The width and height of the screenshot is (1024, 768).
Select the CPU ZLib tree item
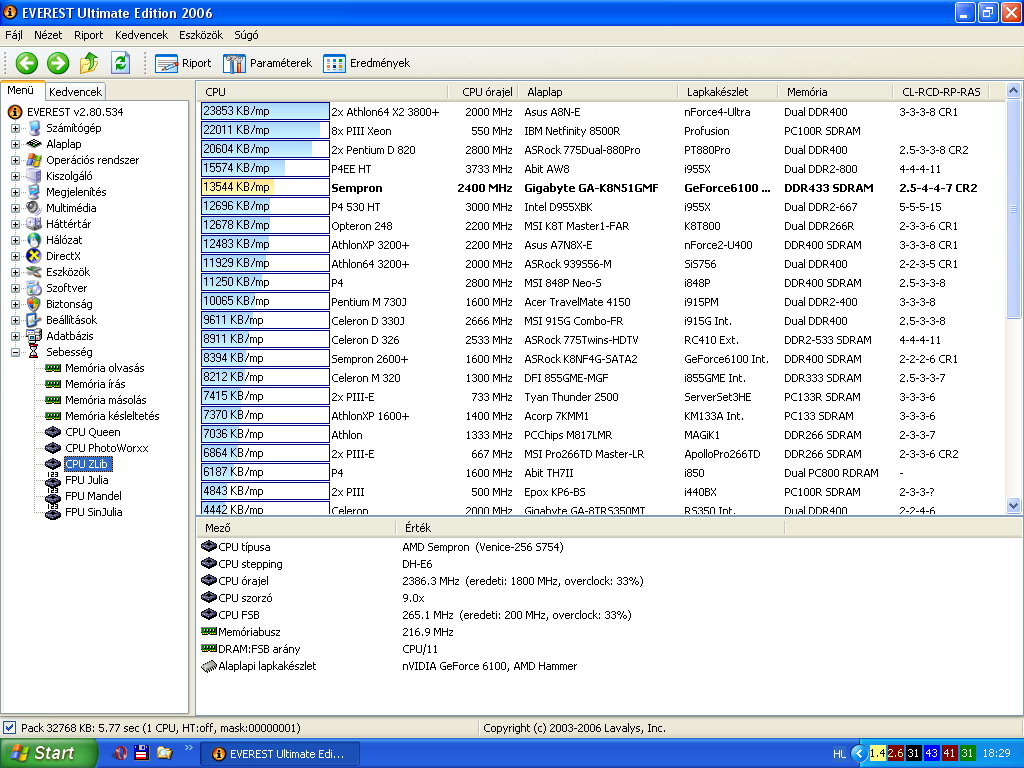click(87, 464)
